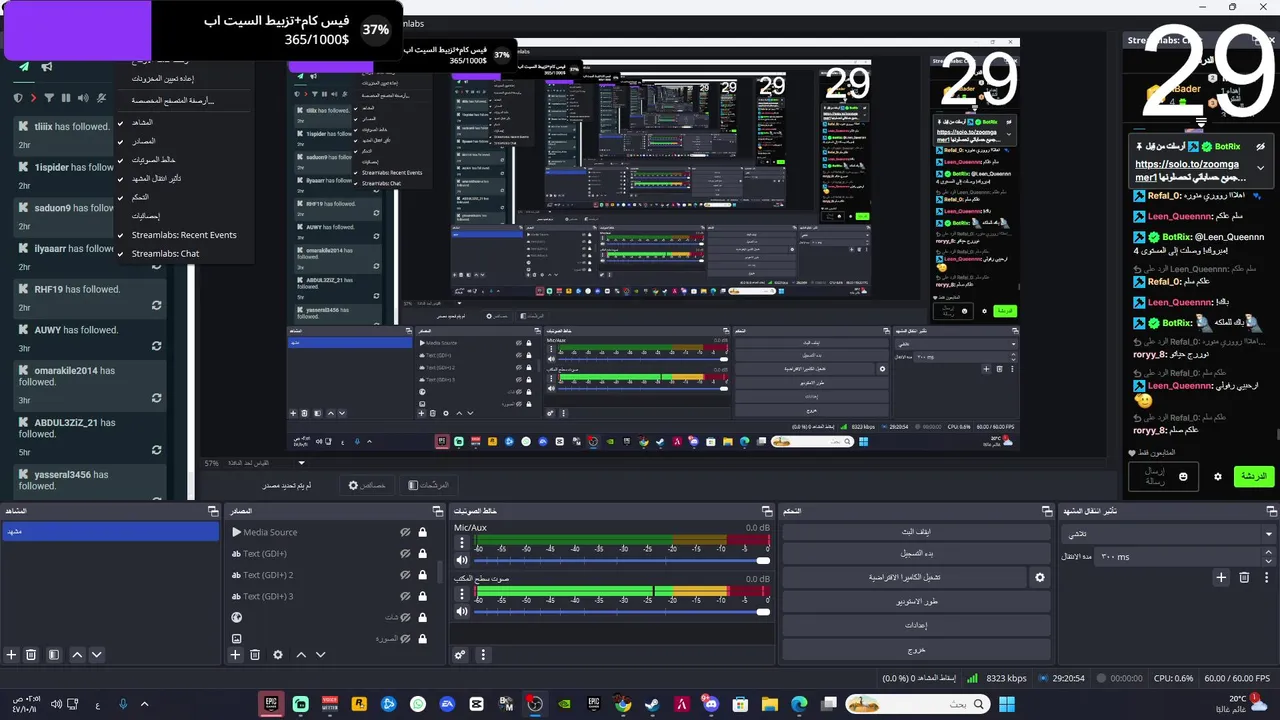The image size is (1280, 720).
Task: Click the red skip alert arrow
Action: [33, 98]
